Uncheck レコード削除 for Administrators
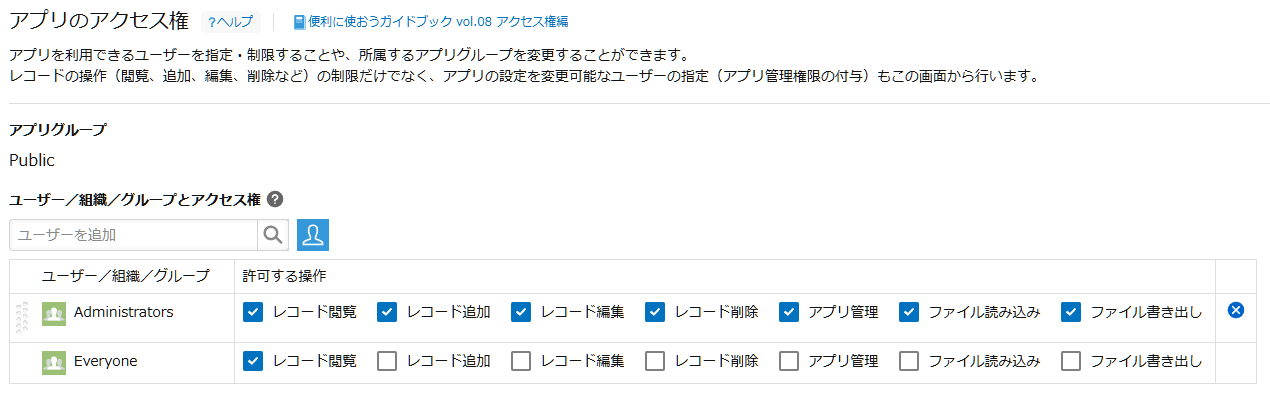The image size is (1270, 411). click(x=655, y=312)
